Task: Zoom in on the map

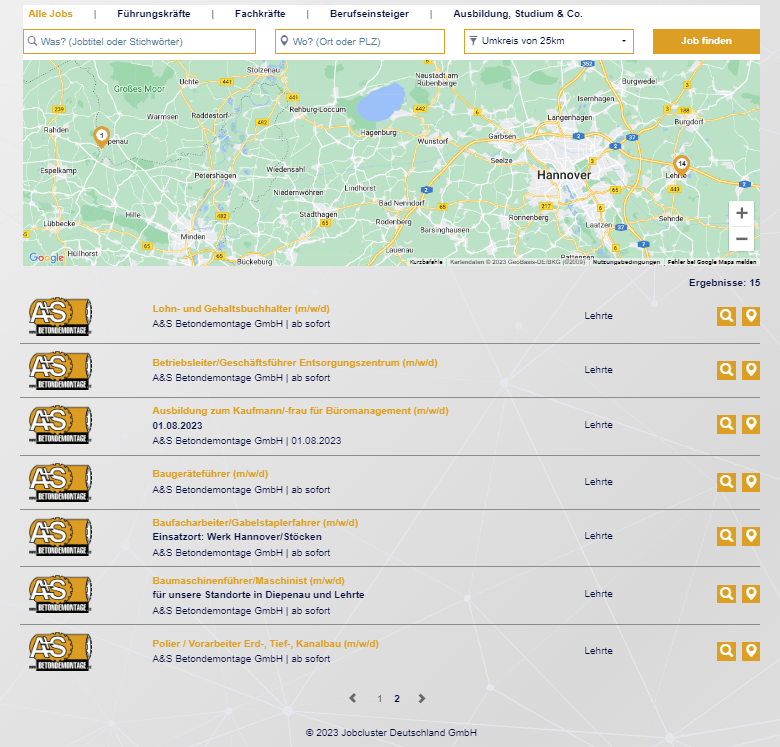Action: [x=741, y=213]
